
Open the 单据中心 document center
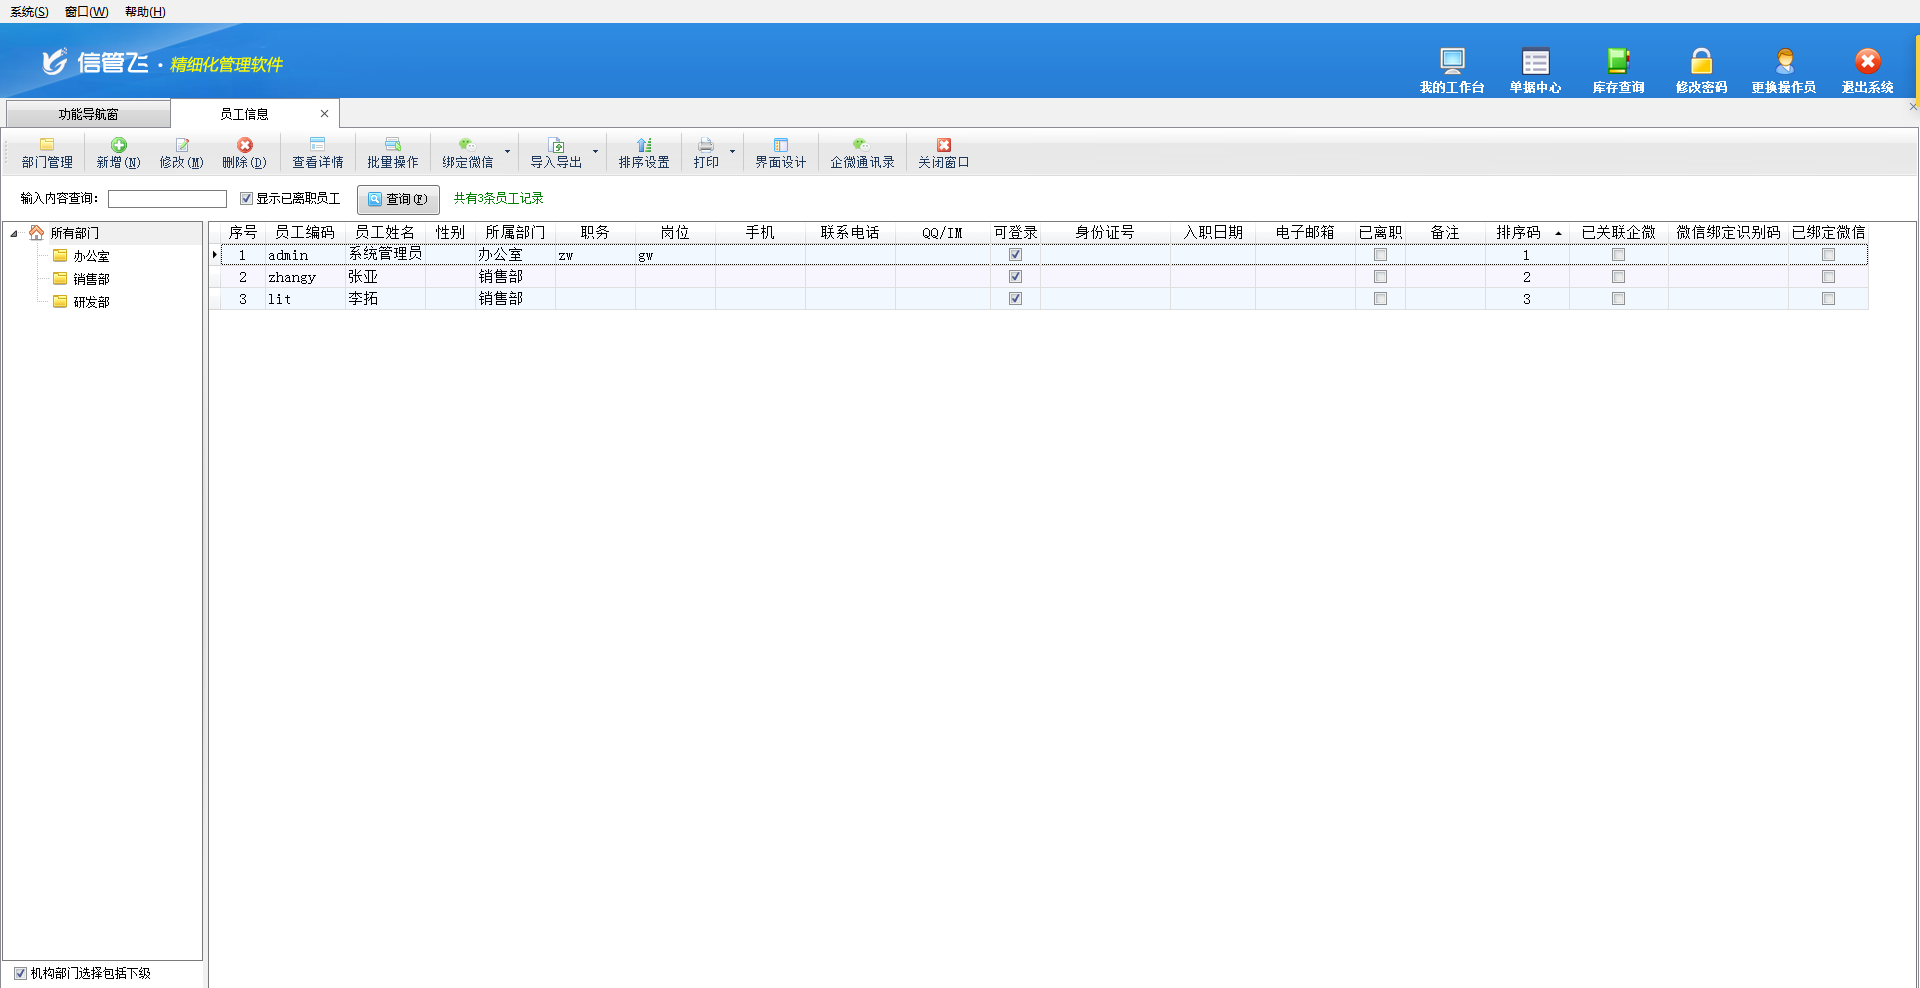click(1535, 62)
